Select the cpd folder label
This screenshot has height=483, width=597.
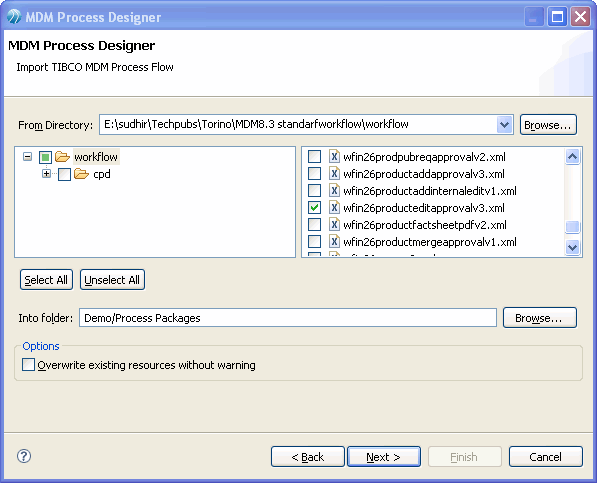[x=102, y=174]
